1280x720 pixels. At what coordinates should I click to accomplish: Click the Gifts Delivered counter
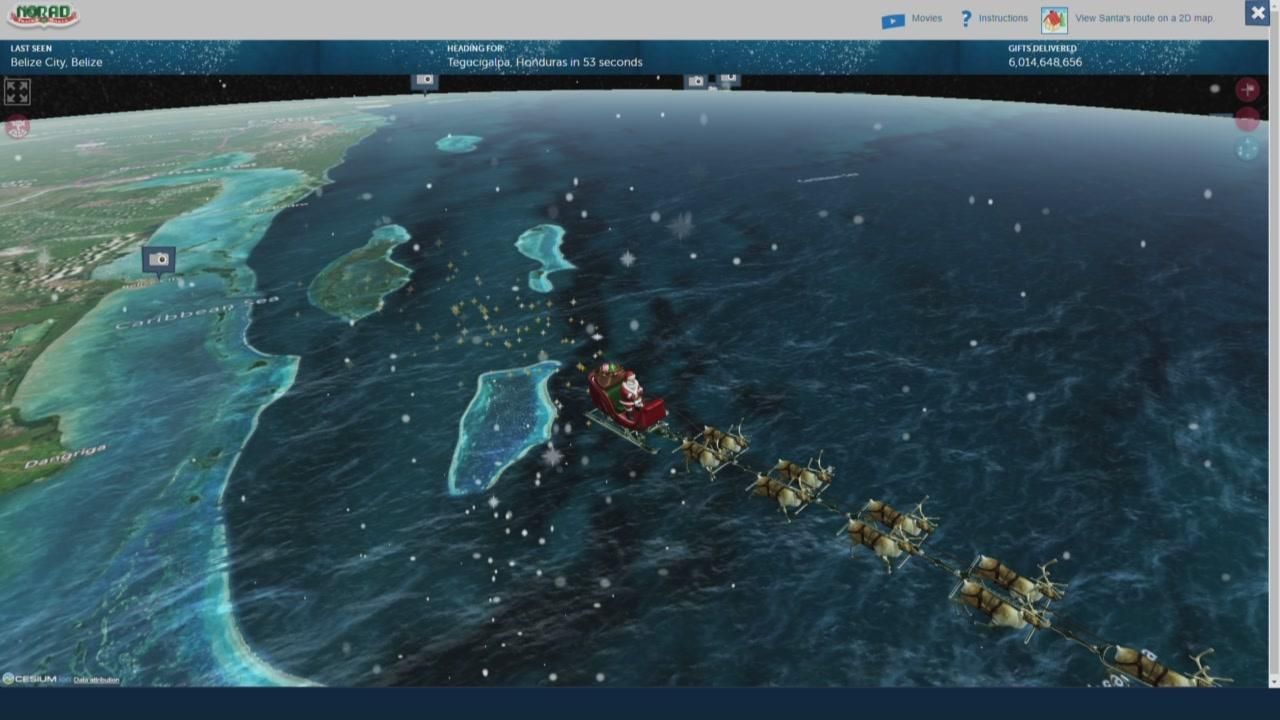pyautogui.click(x=1044, y=62)
